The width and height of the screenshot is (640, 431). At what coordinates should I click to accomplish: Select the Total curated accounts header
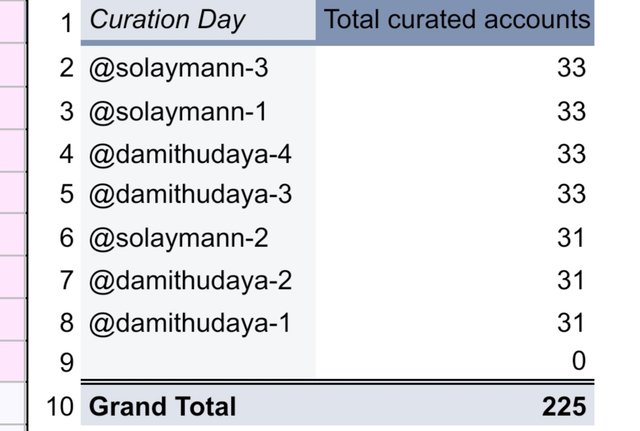click(x=457, y=20)
